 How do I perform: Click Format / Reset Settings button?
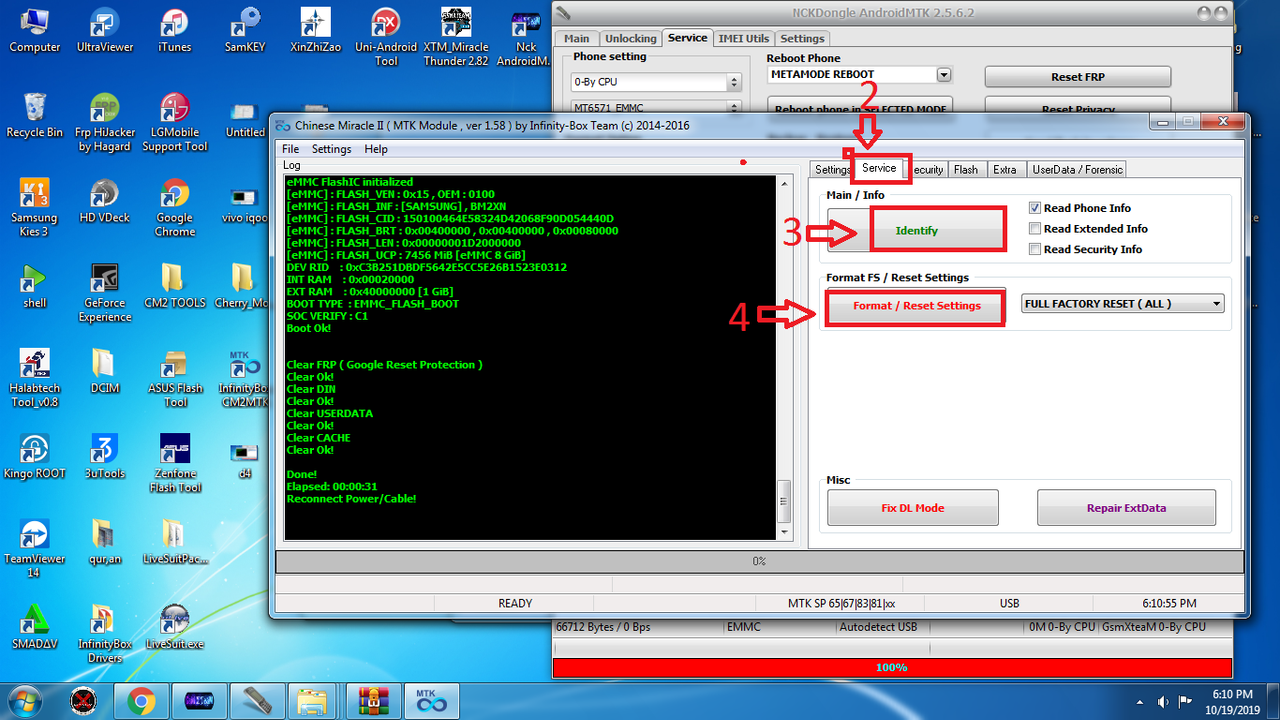coord(916,306)
